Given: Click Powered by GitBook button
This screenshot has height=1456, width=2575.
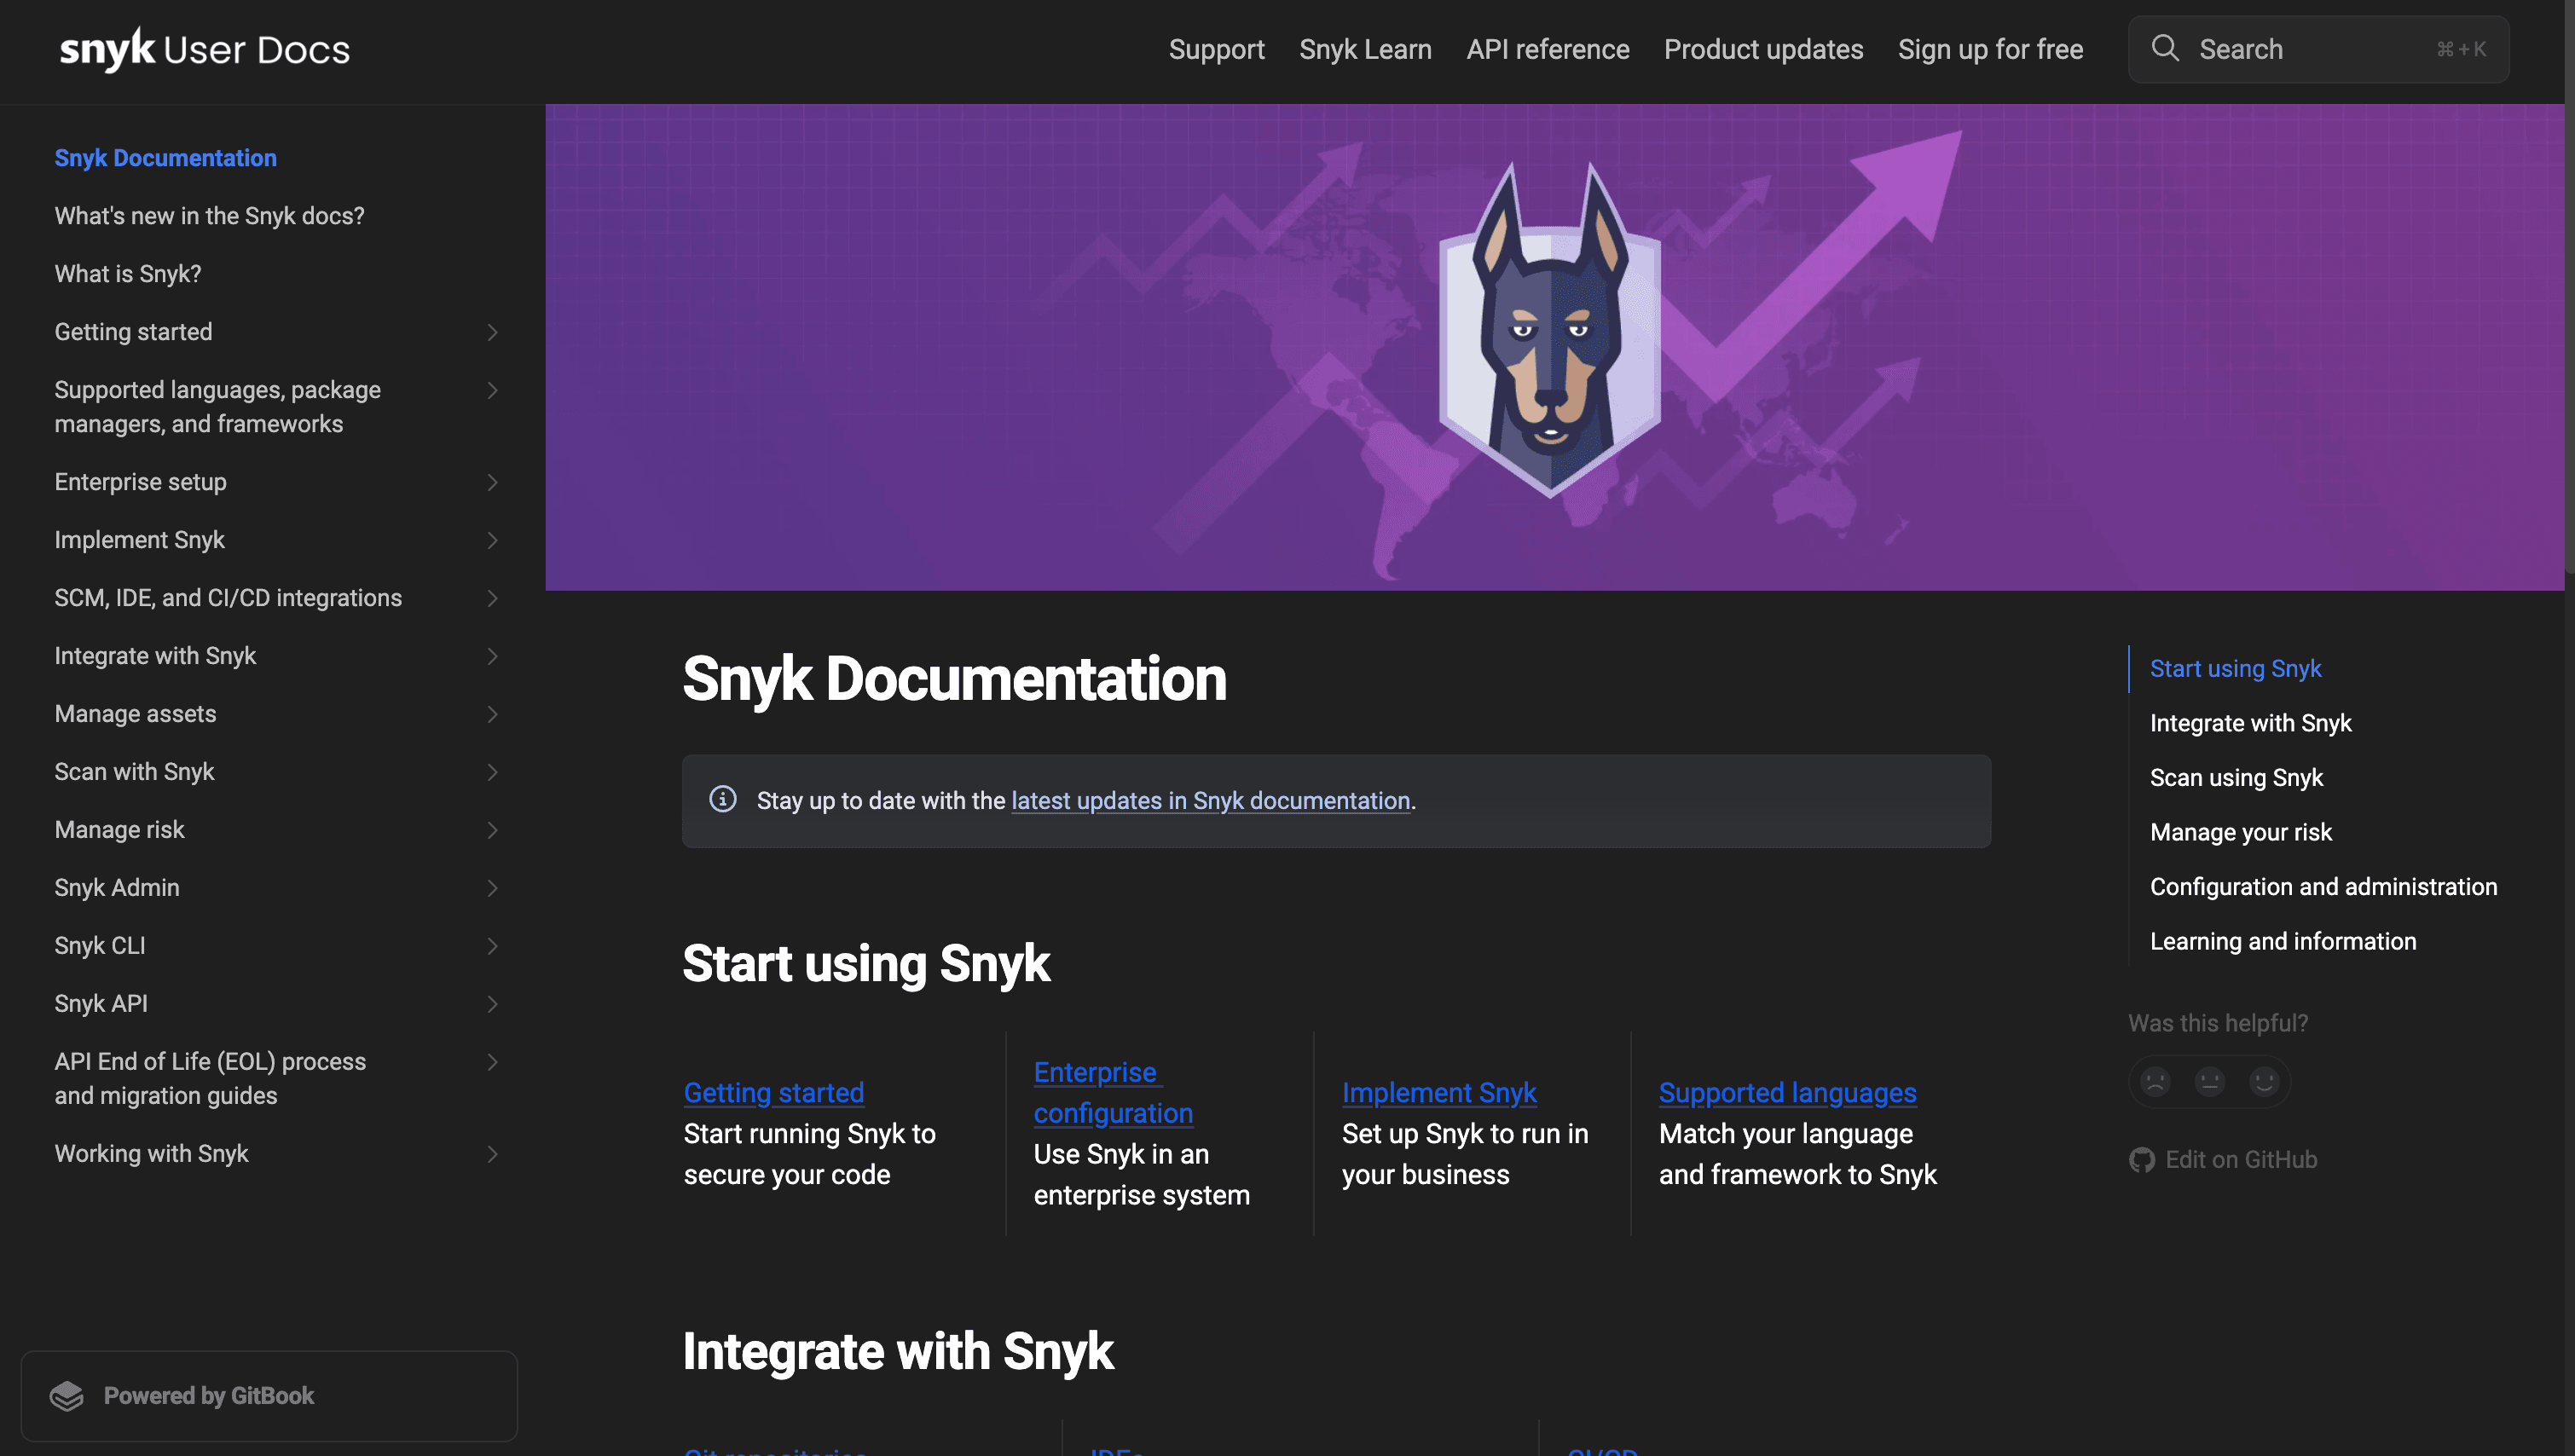Looking at the screenshot, I should point(269,1396).
